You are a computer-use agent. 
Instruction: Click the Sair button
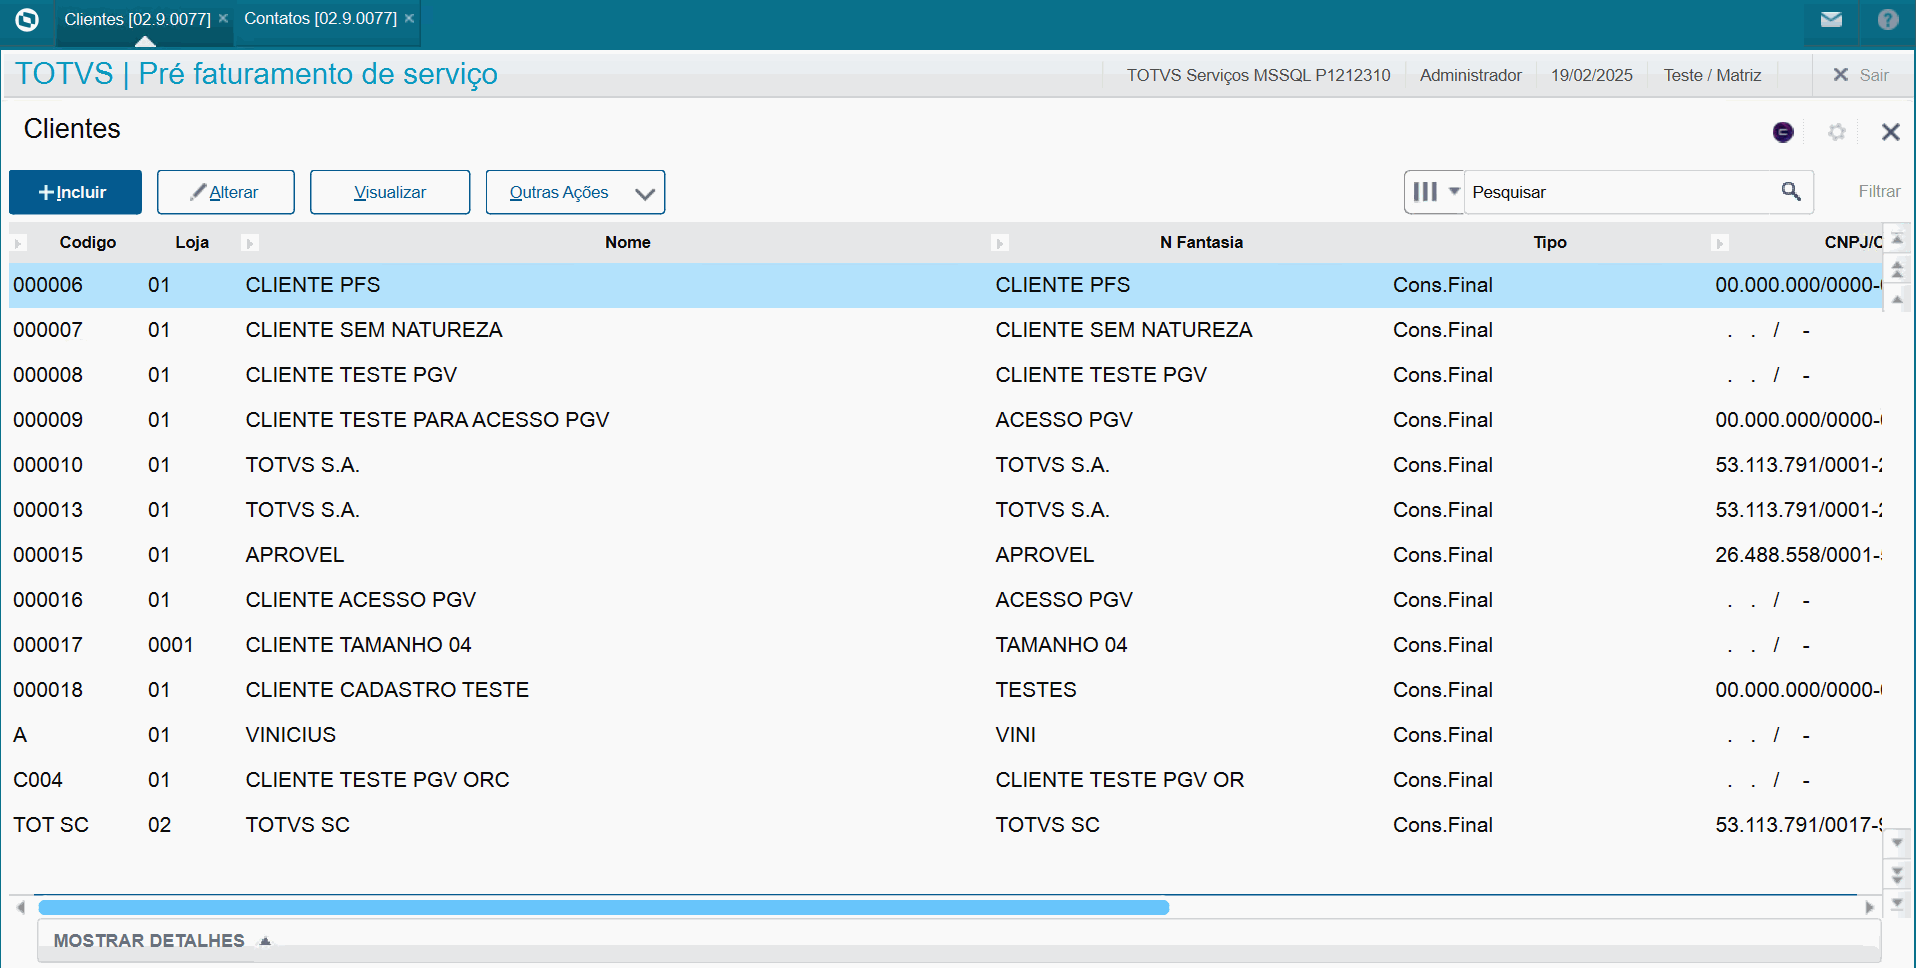1861,75
